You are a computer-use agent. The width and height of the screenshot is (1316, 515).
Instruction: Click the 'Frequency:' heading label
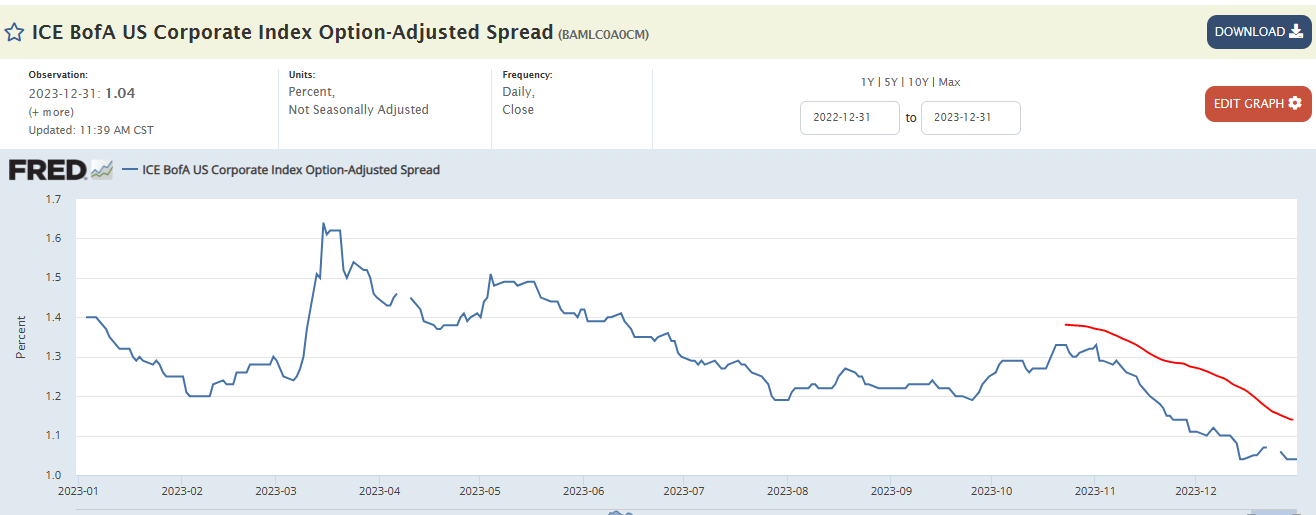[x=527, y=75]
